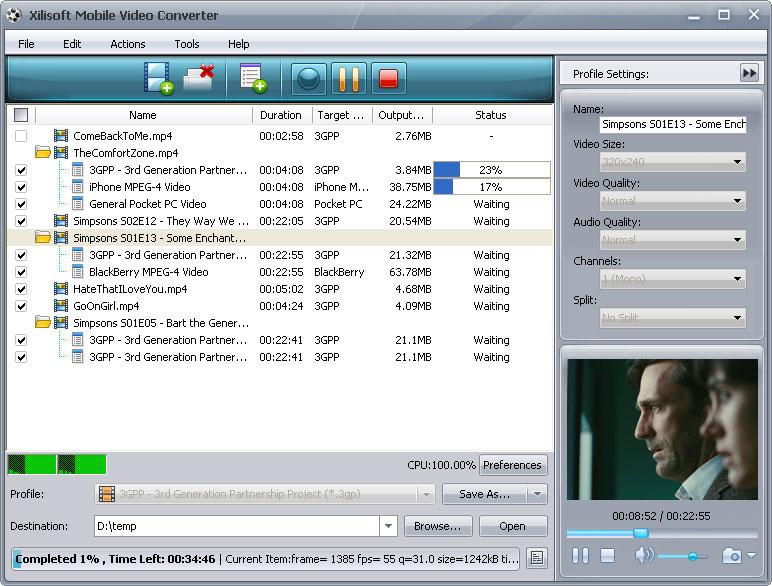Uncheck the HateThatILoveYou.mp4 checkbox
This screenshot has width=772, height=586.
(21, 289)
